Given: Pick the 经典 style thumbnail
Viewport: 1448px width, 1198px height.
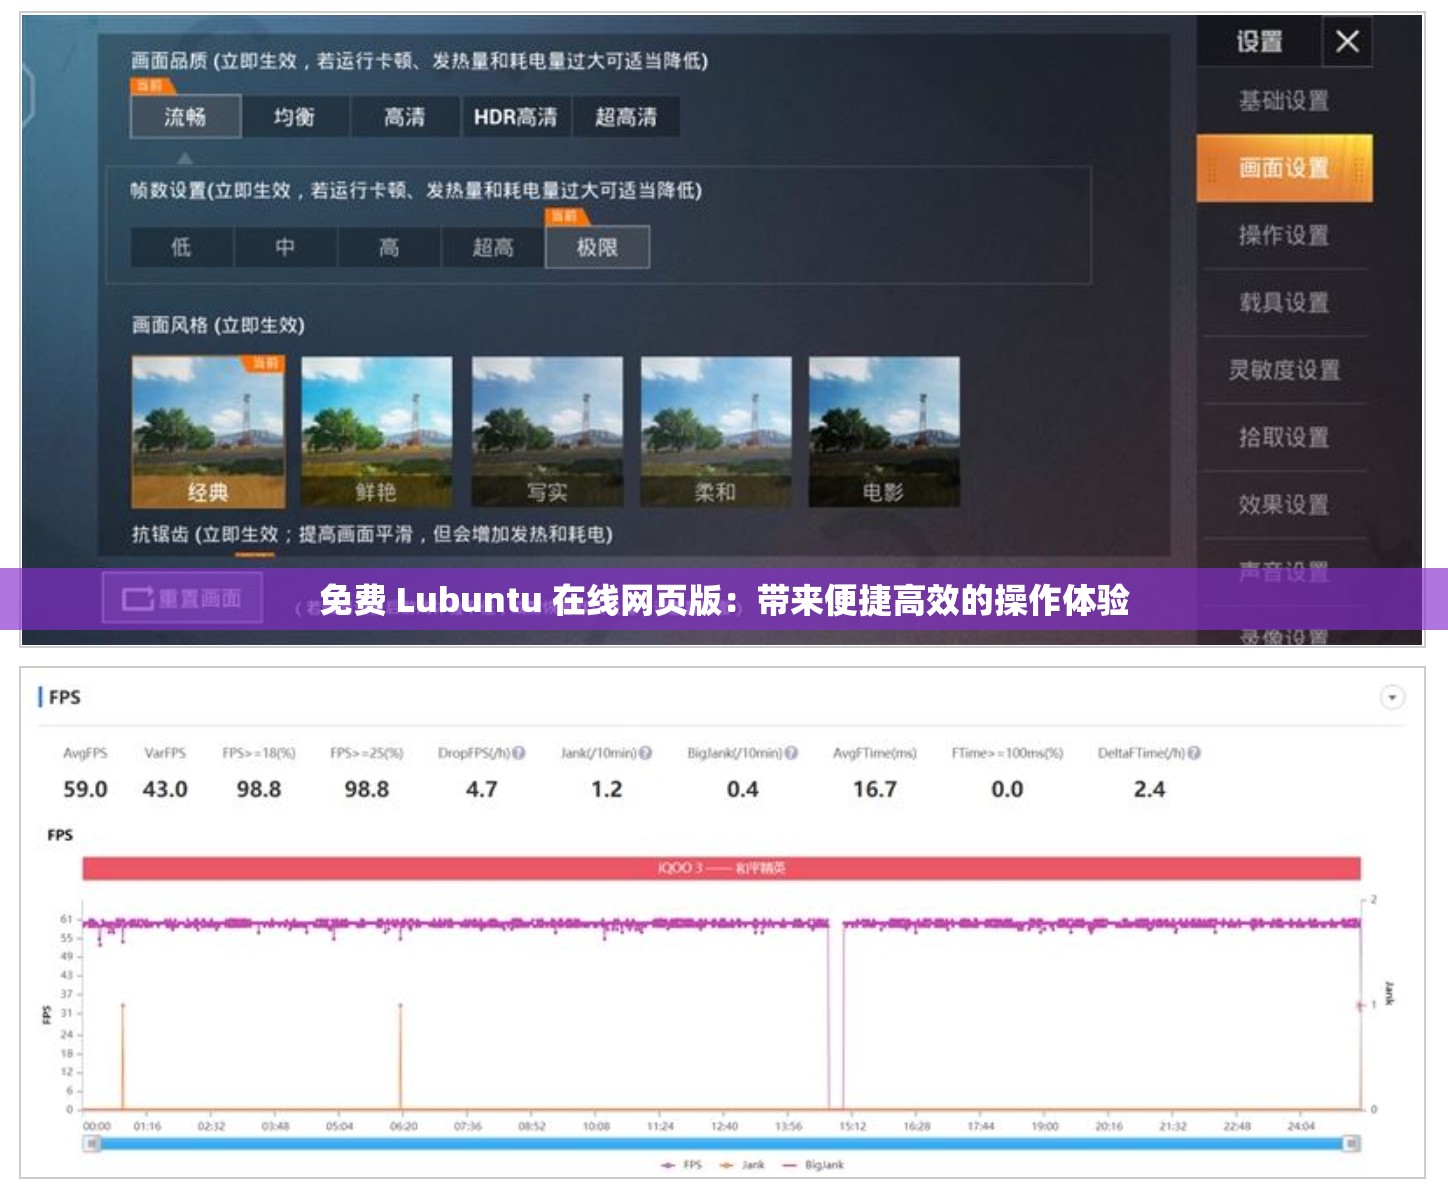Looking at the screenshot, I should 208,432.
